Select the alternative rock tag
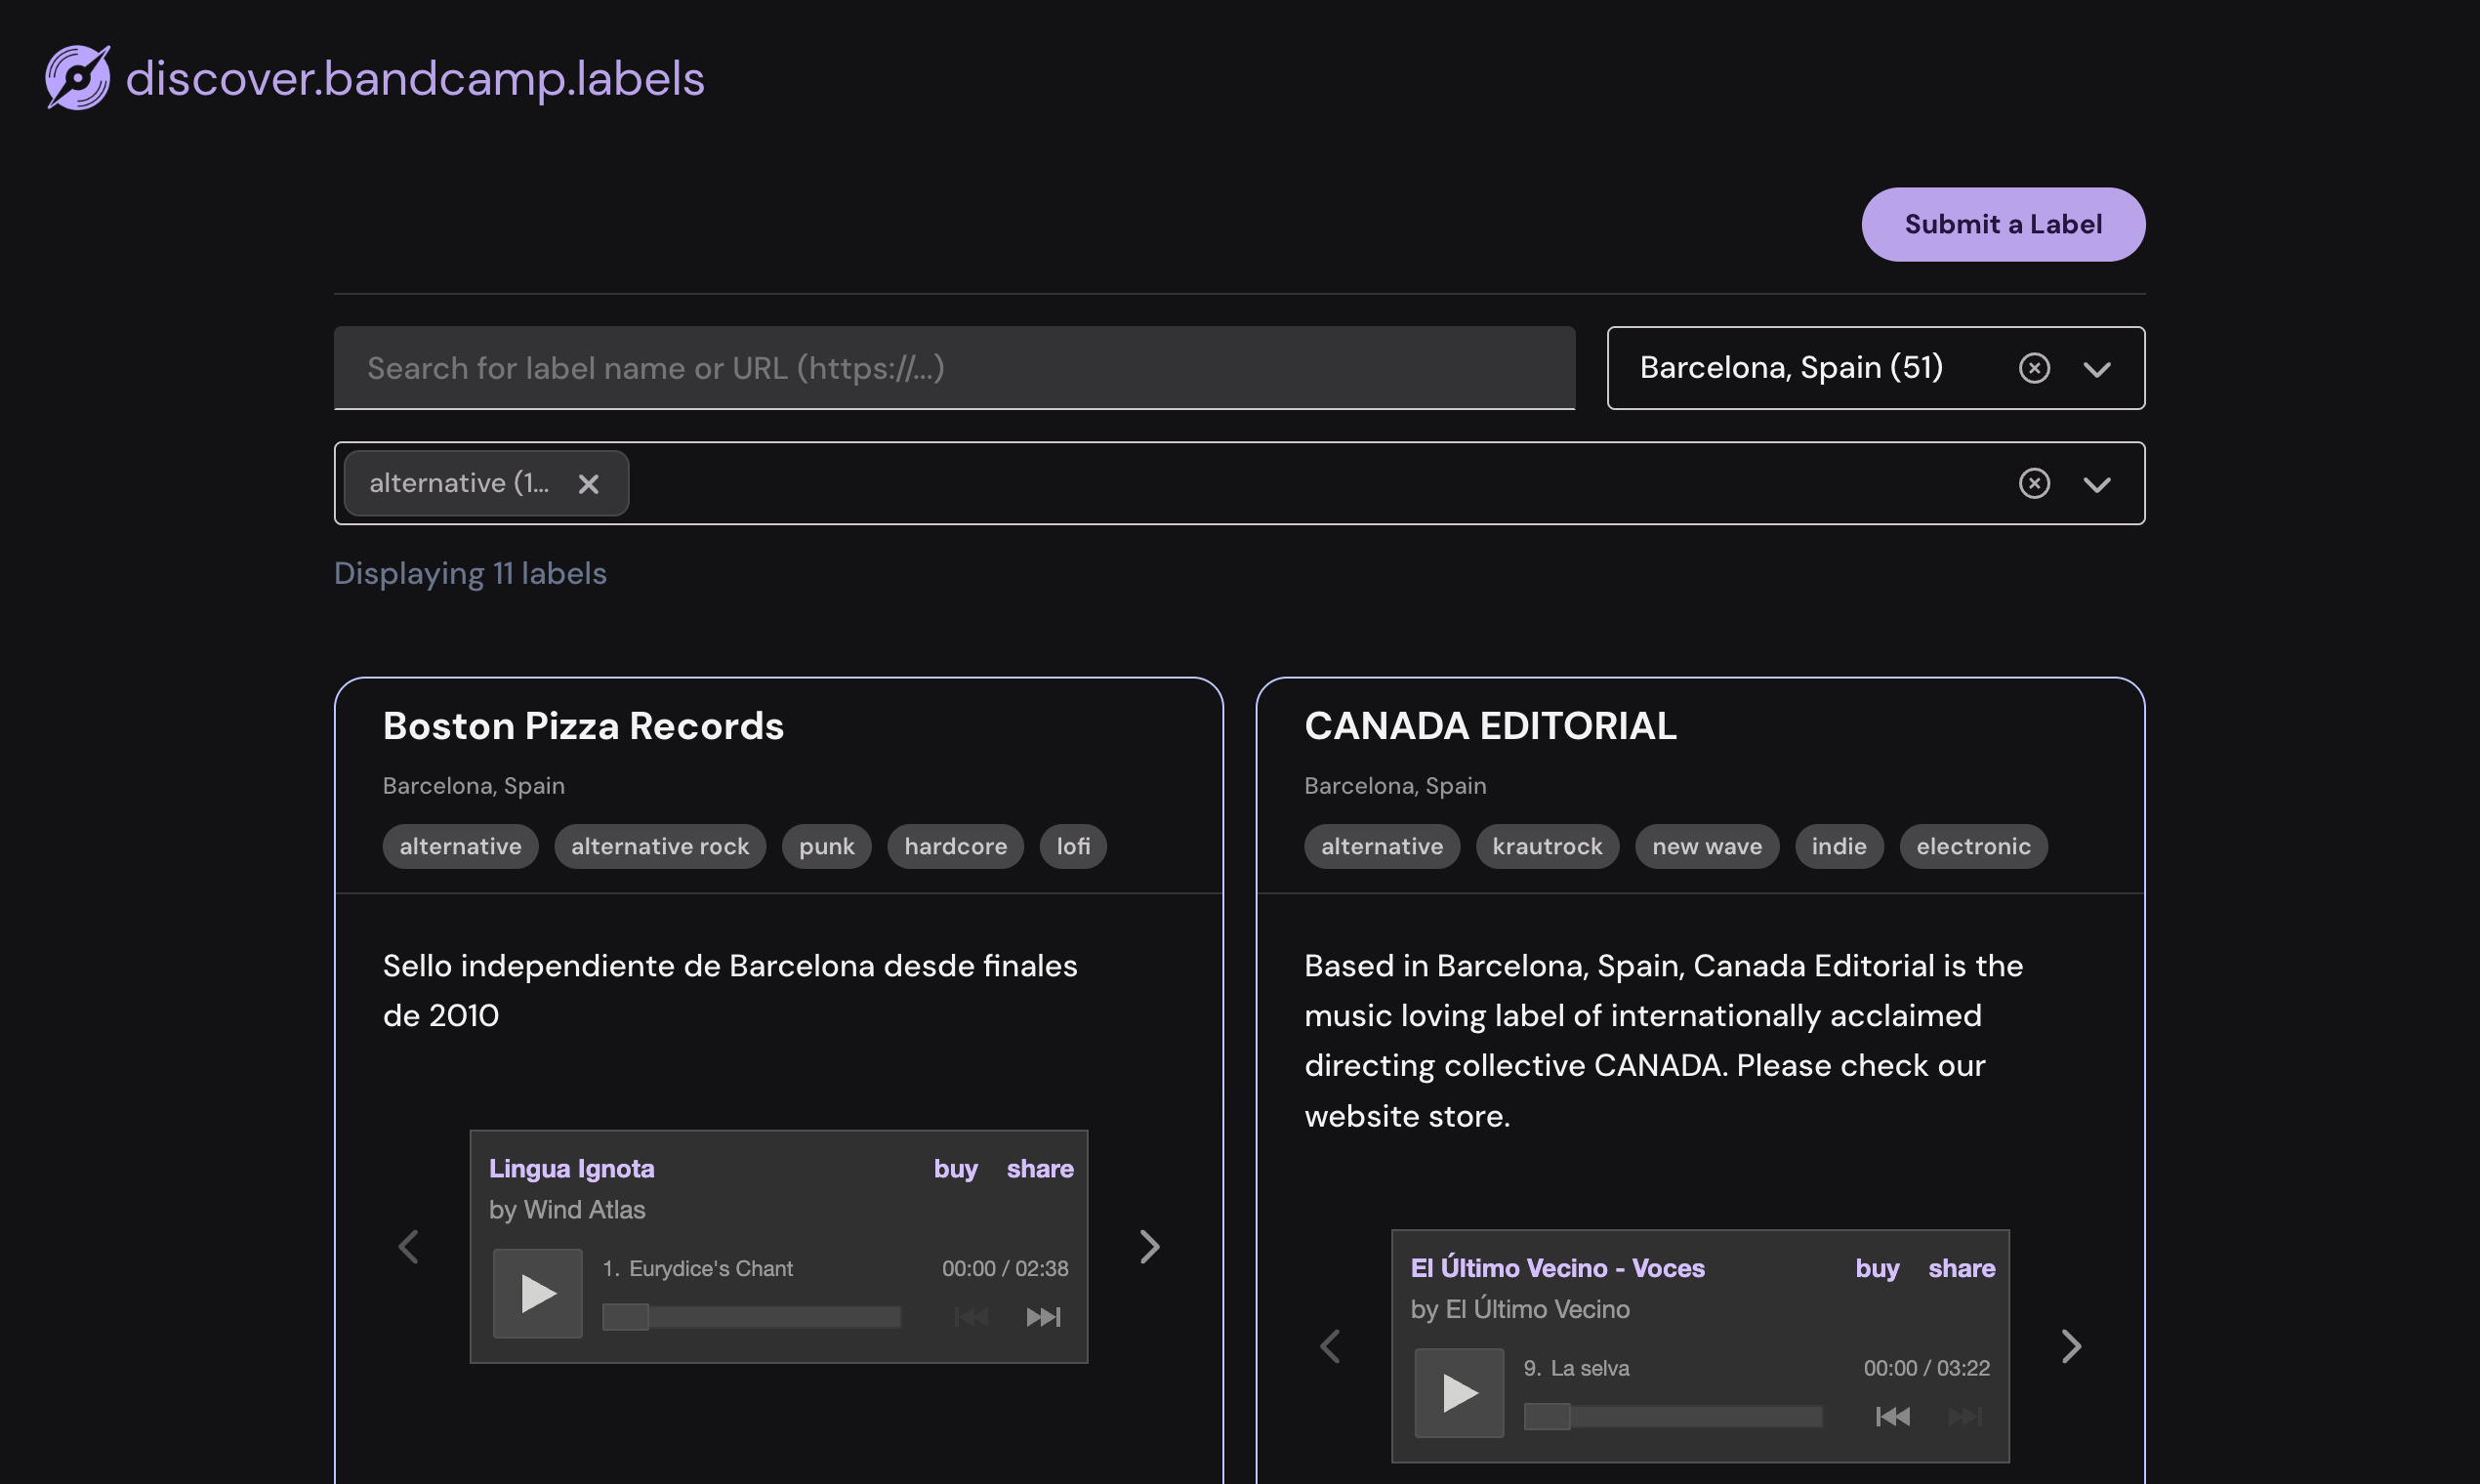Viewport: 2480px width, 1484px height. pos(660,846)
